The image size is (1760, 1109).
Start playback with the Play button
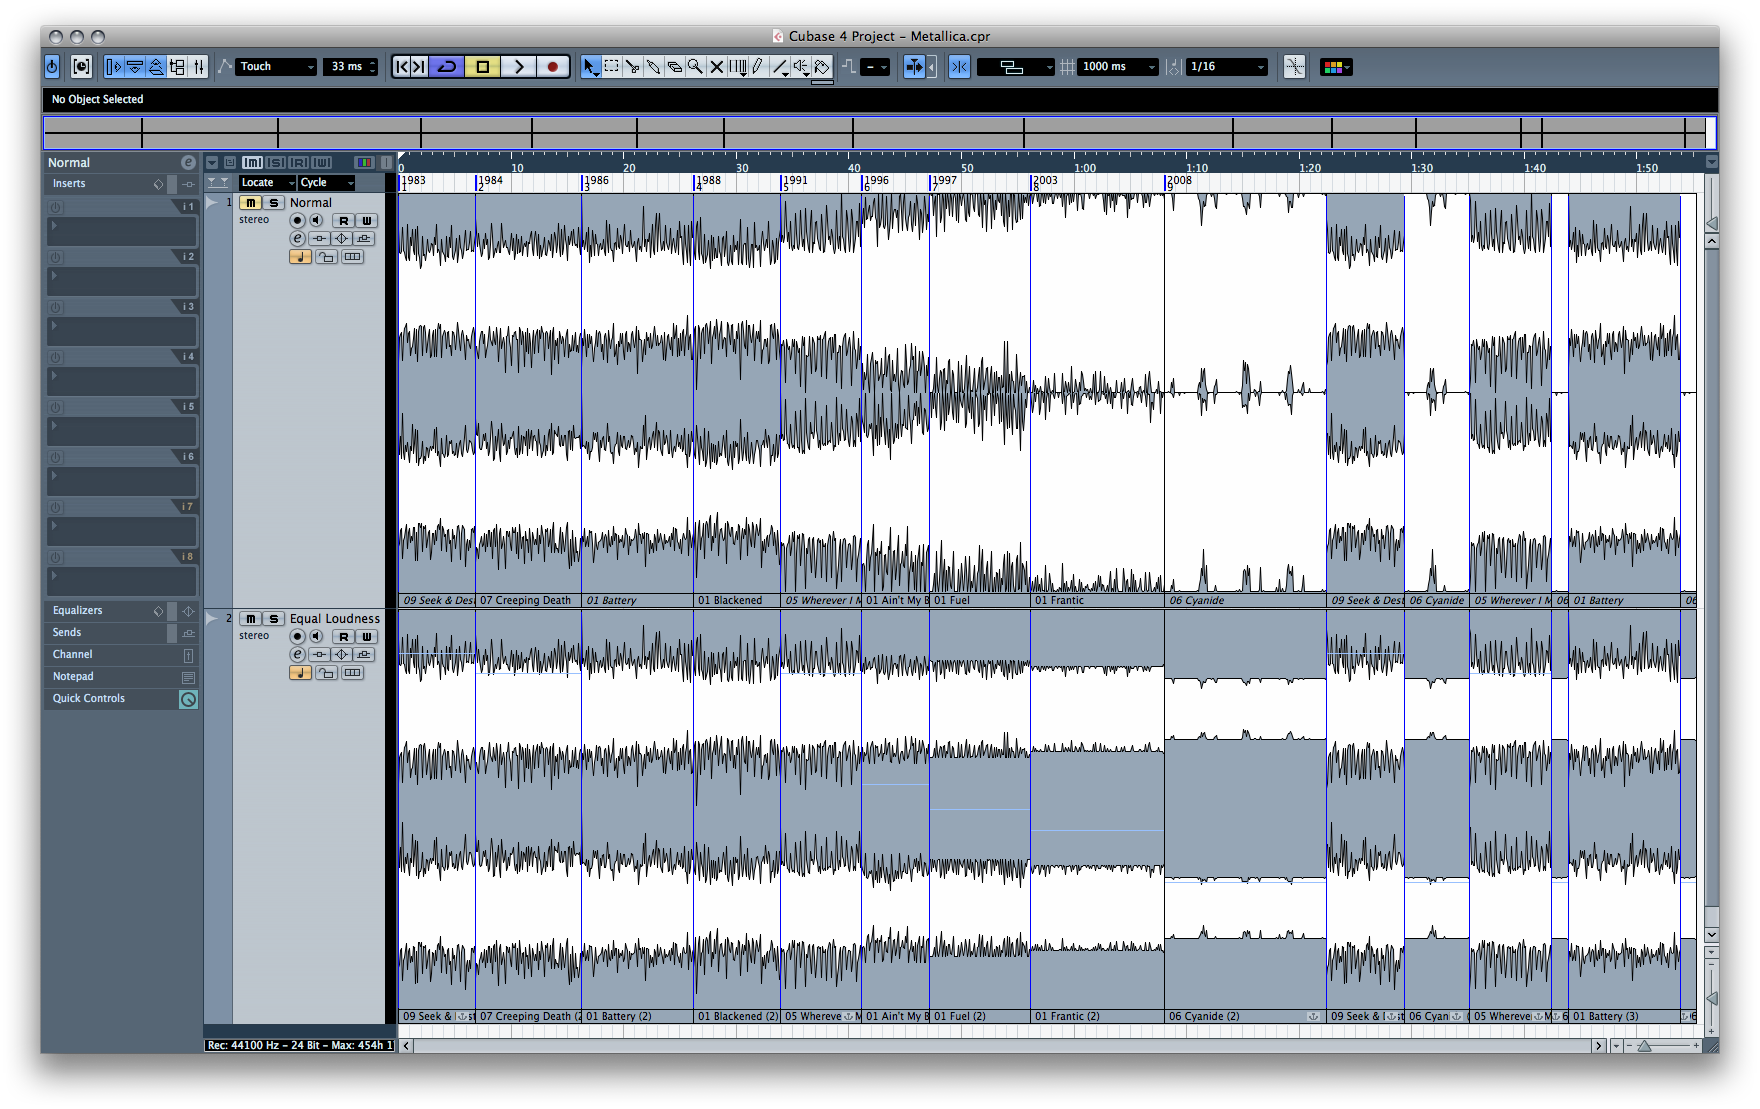click(x=518, y=67)
